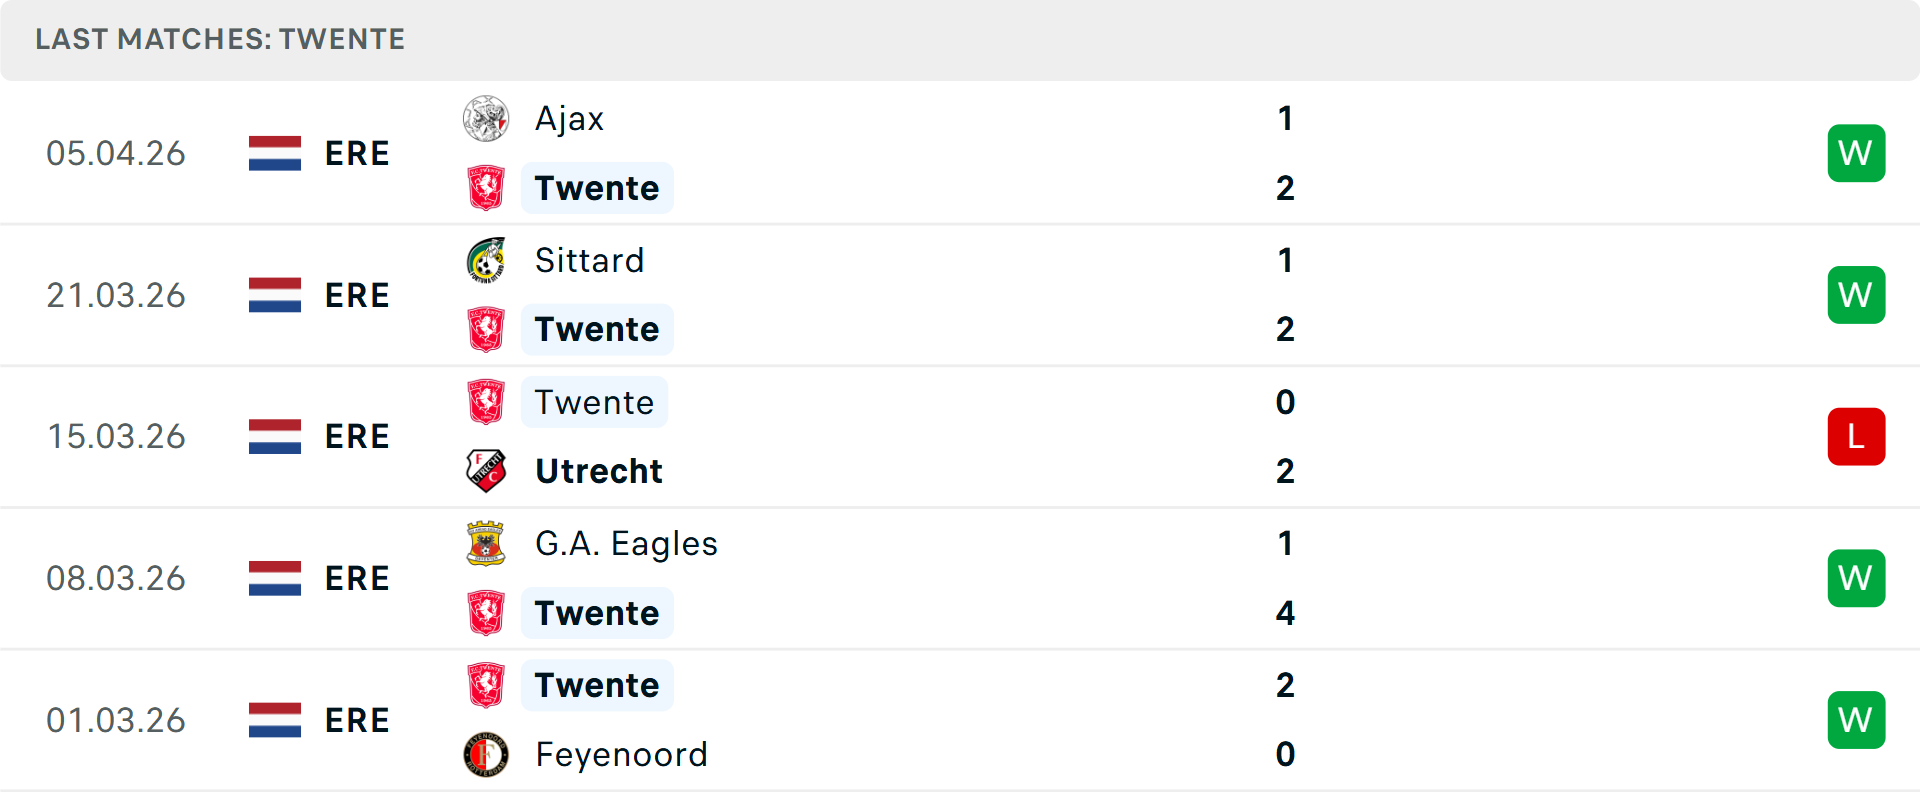Open the G.A. Eagles team link
Screen dimensions: 1920x792
pyautogui.click(x=626, y=544)
